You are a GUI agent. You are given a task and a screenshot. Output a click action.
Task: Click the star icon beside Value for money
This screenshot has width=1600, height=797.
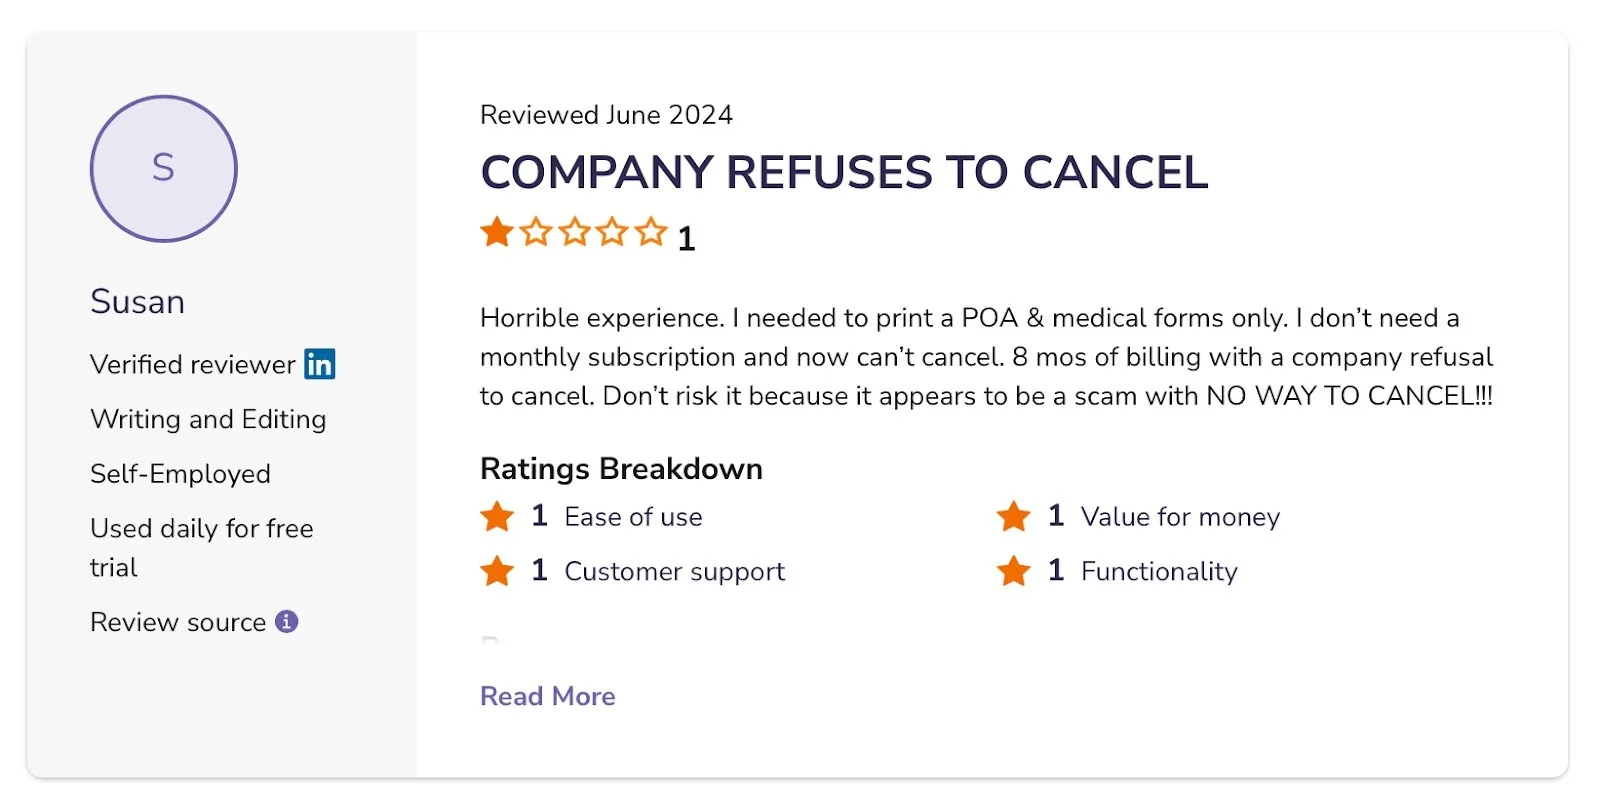pyautogui.click(x=1014, y=516)
